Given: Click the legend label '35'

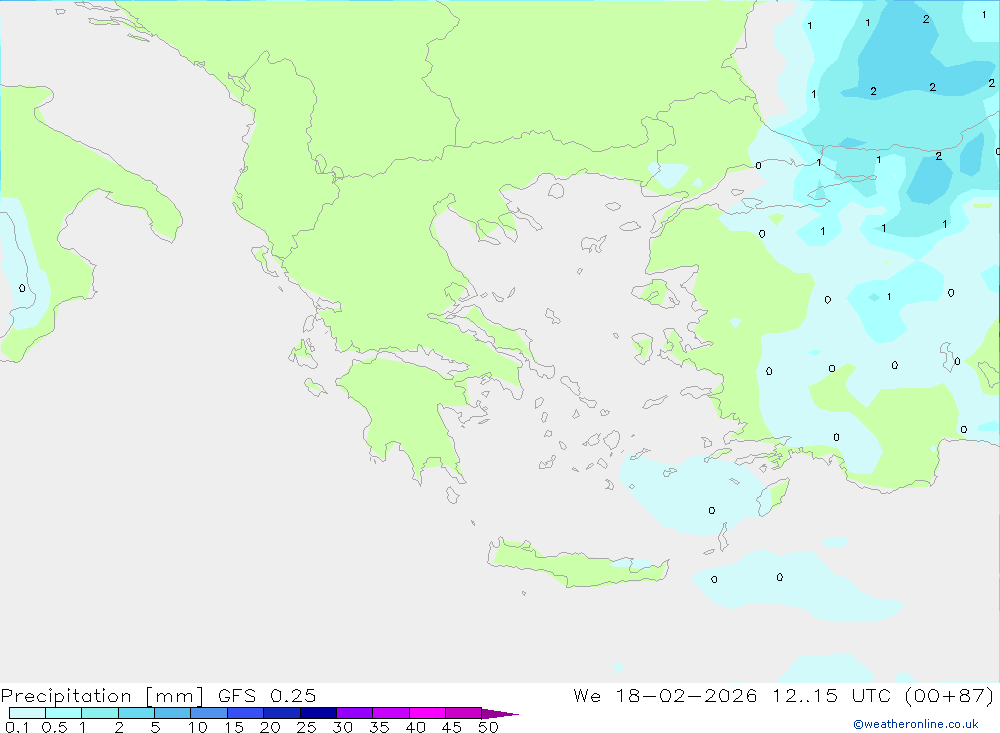Looking at the screenshot, I should point(379,727).
